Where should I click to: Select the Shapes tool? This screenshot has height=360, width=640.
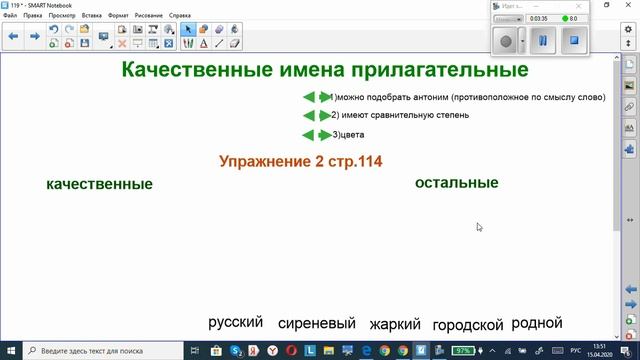tap(203, 29)
